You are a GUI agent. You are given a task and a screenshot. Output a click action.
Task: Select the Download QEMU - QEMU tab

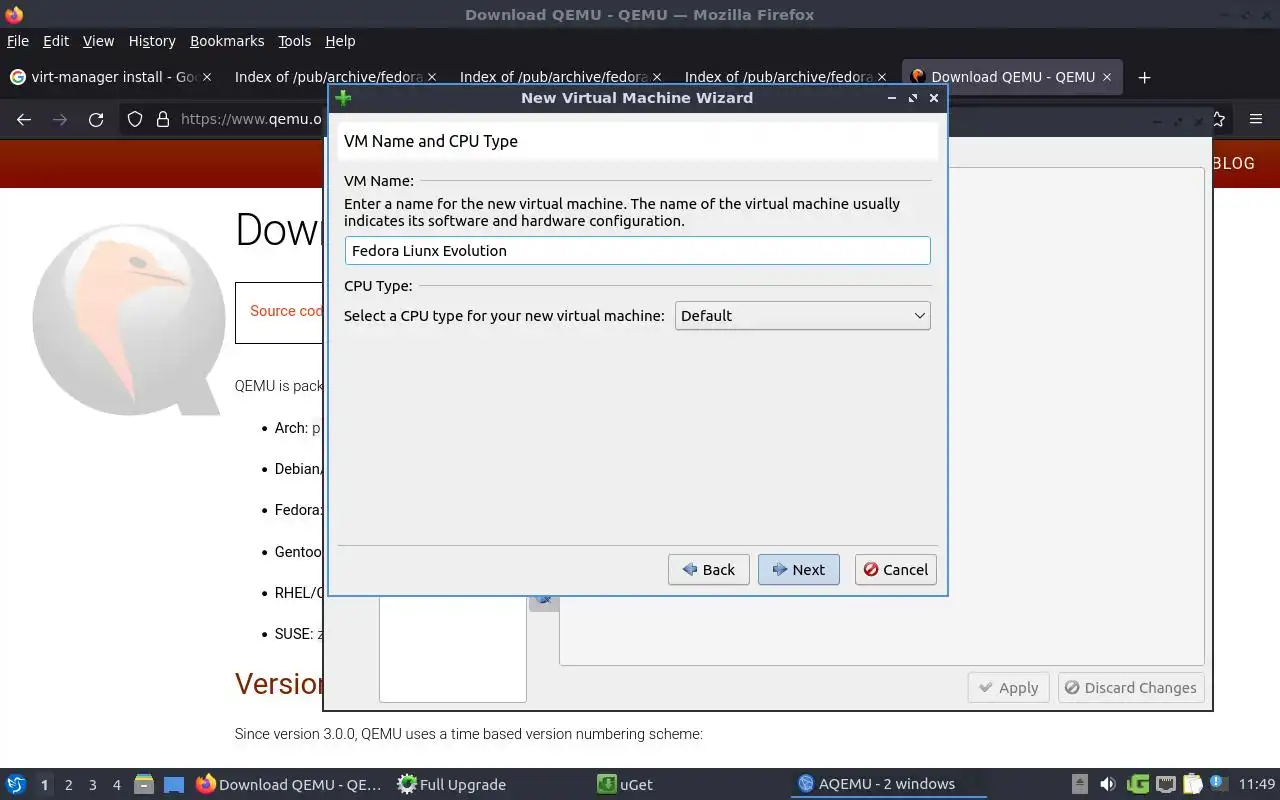tap(1013, 77)
